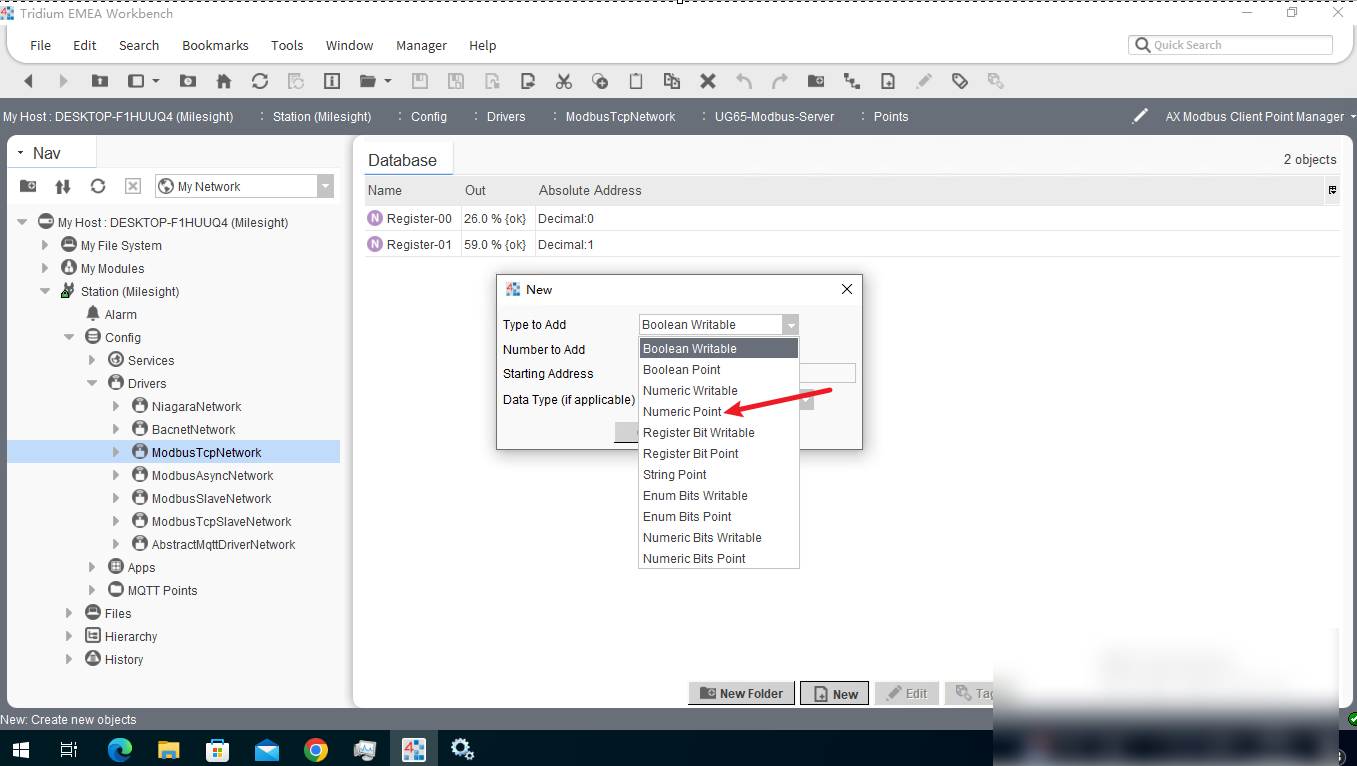
Task: Open File Explorer from the taskbar
Action: click(168, 749)
